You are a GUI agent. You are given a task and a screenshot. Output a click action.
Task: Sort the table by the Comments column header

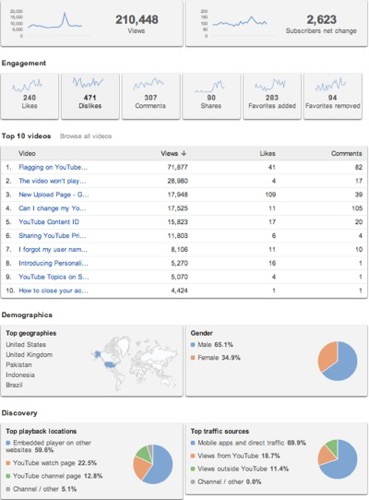[x=346, y=153]
